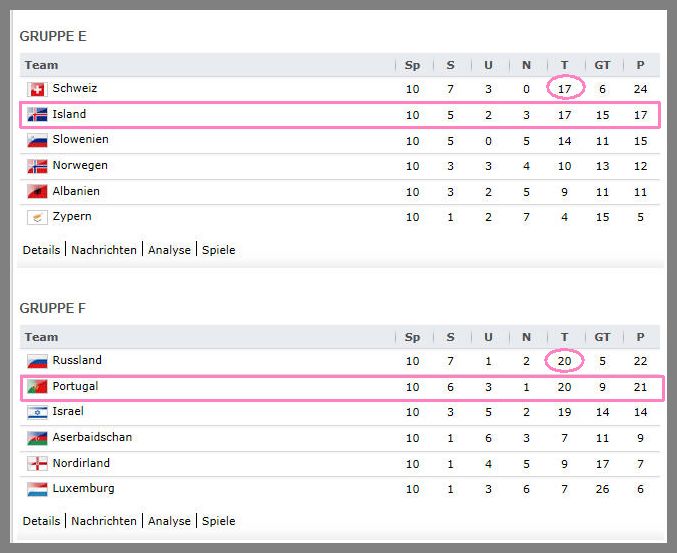Click the Team column header in Gruppe F
The width and height of the screenshot is (677, 553).
coord(41,337)
